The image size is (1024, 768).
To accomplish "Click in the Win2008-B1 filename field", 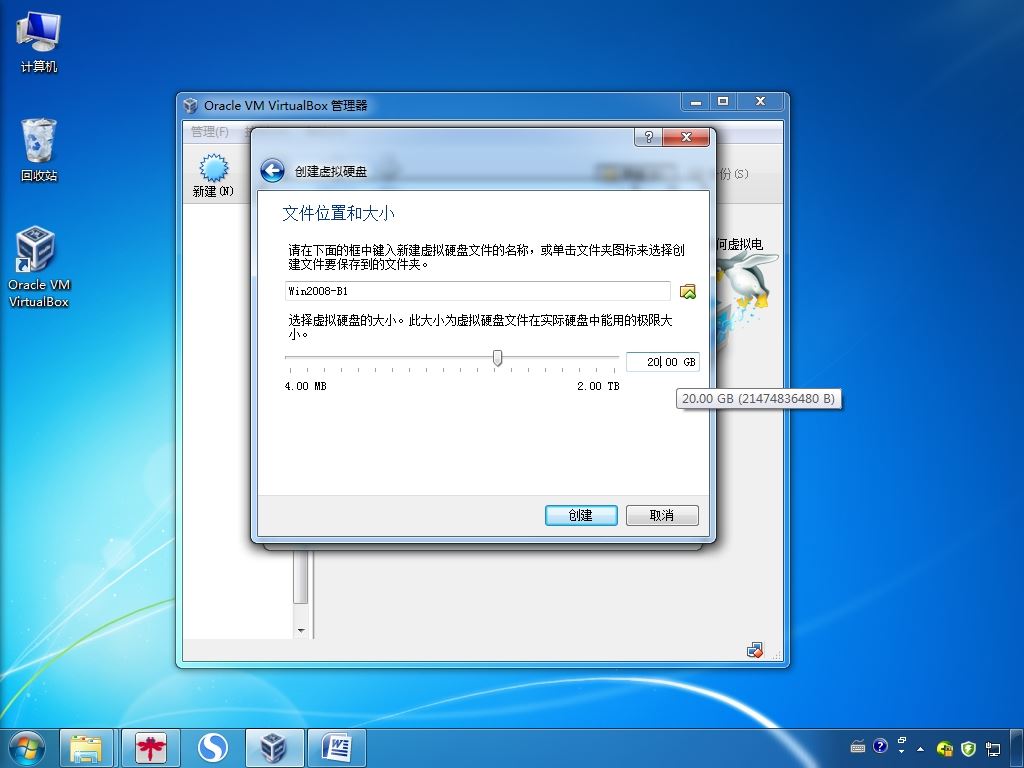I will tap(477, 291).
